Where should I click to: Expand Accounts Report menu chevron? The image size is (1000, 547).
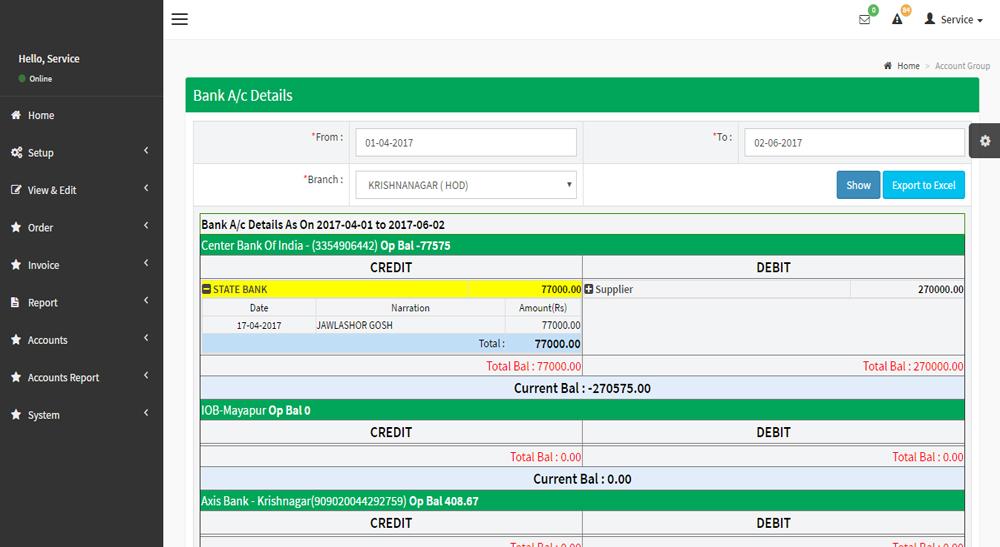[146, 376]
